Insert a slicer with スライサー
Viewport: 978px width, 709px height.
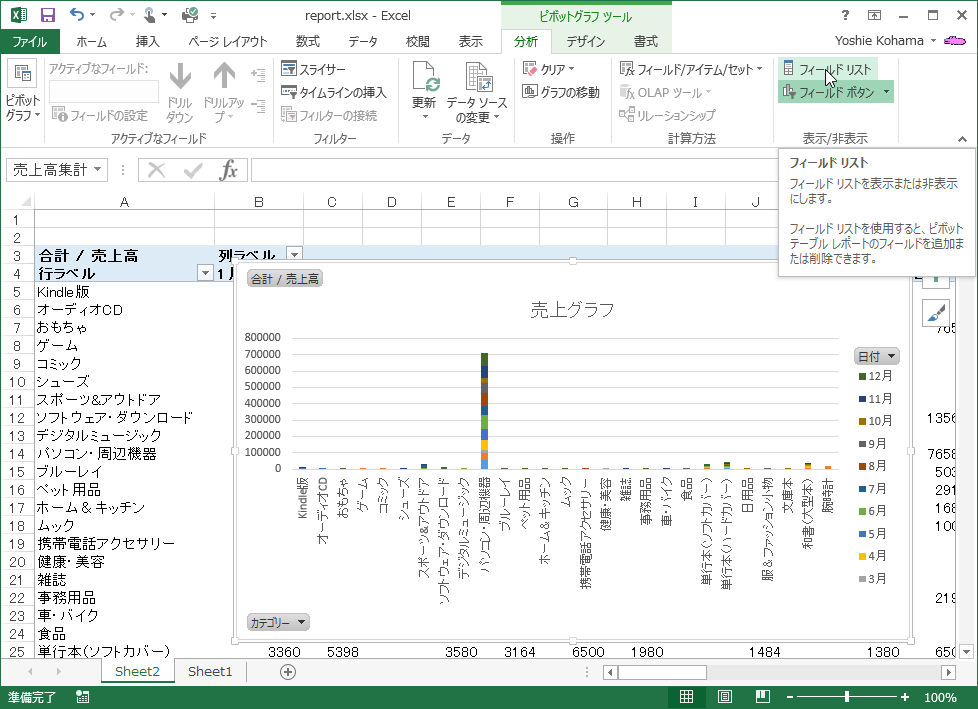[314, 69]
